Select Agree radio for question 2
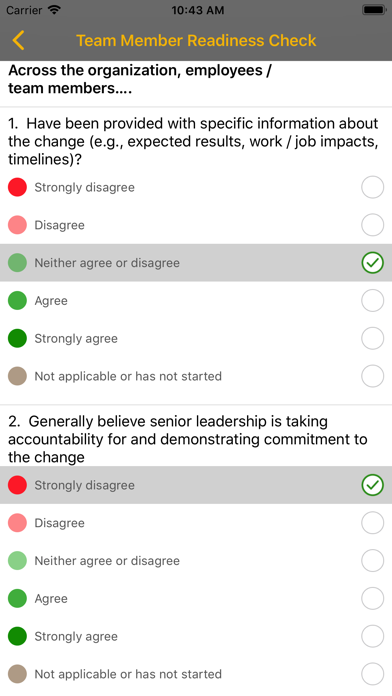 click(372, 598)
